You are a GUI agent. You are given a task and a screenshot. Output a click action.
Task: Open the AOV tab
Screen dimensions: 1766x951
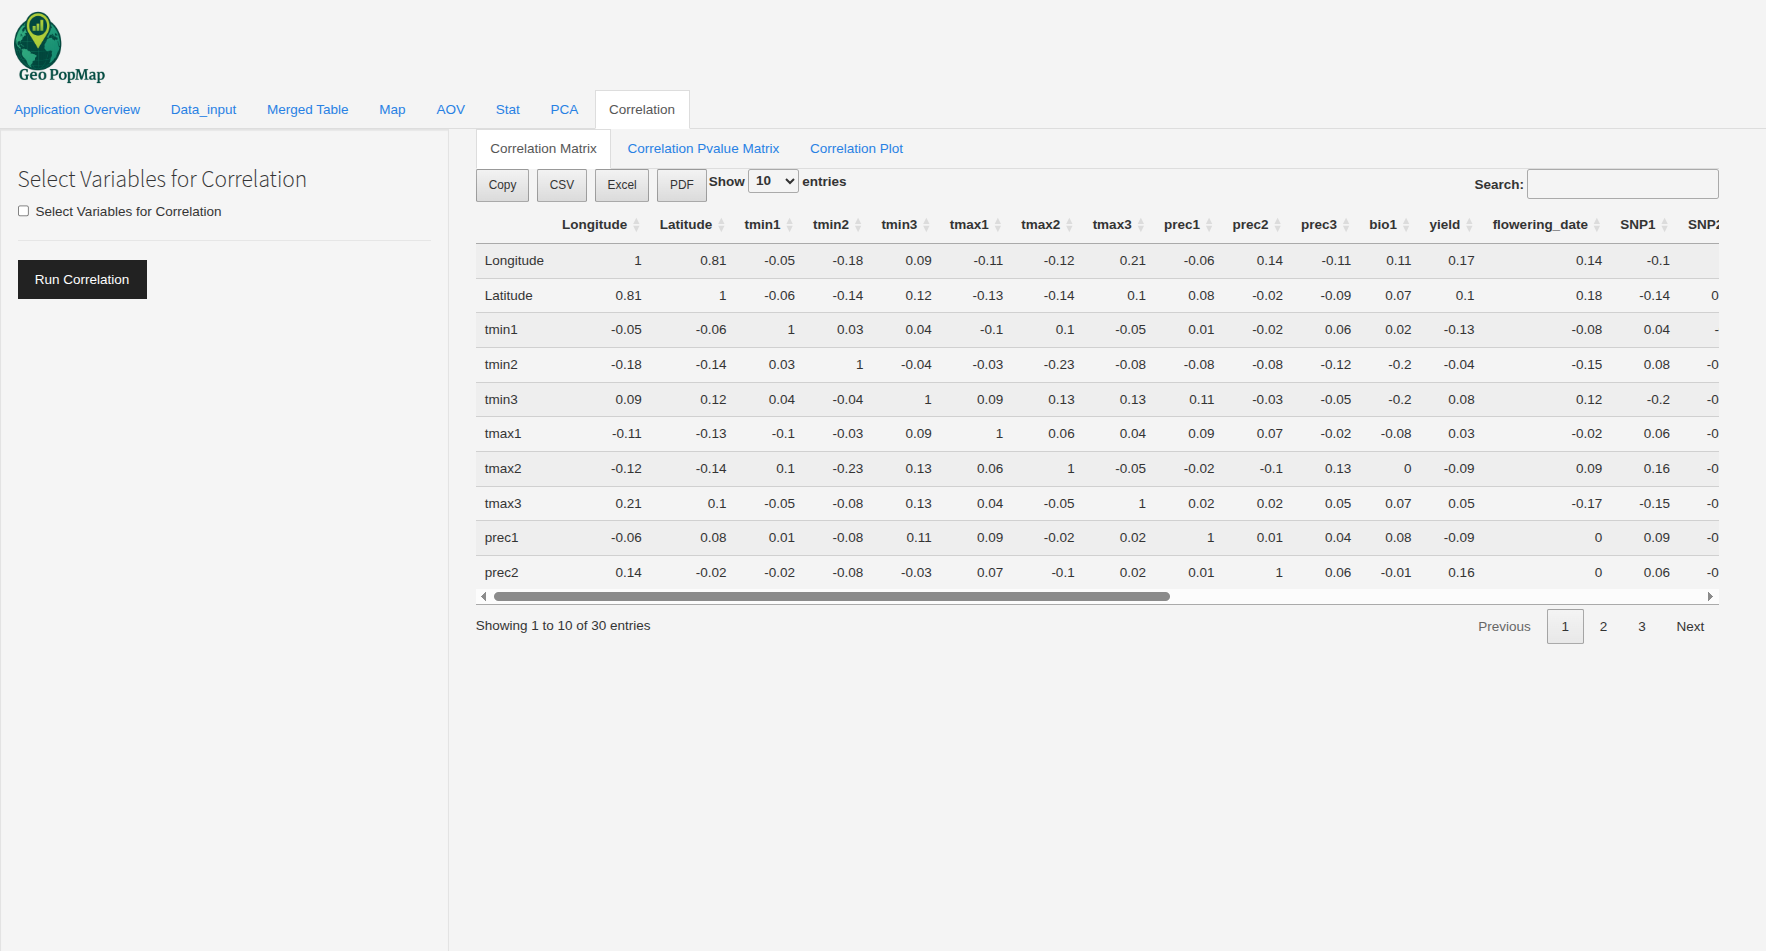pos(451,110)
